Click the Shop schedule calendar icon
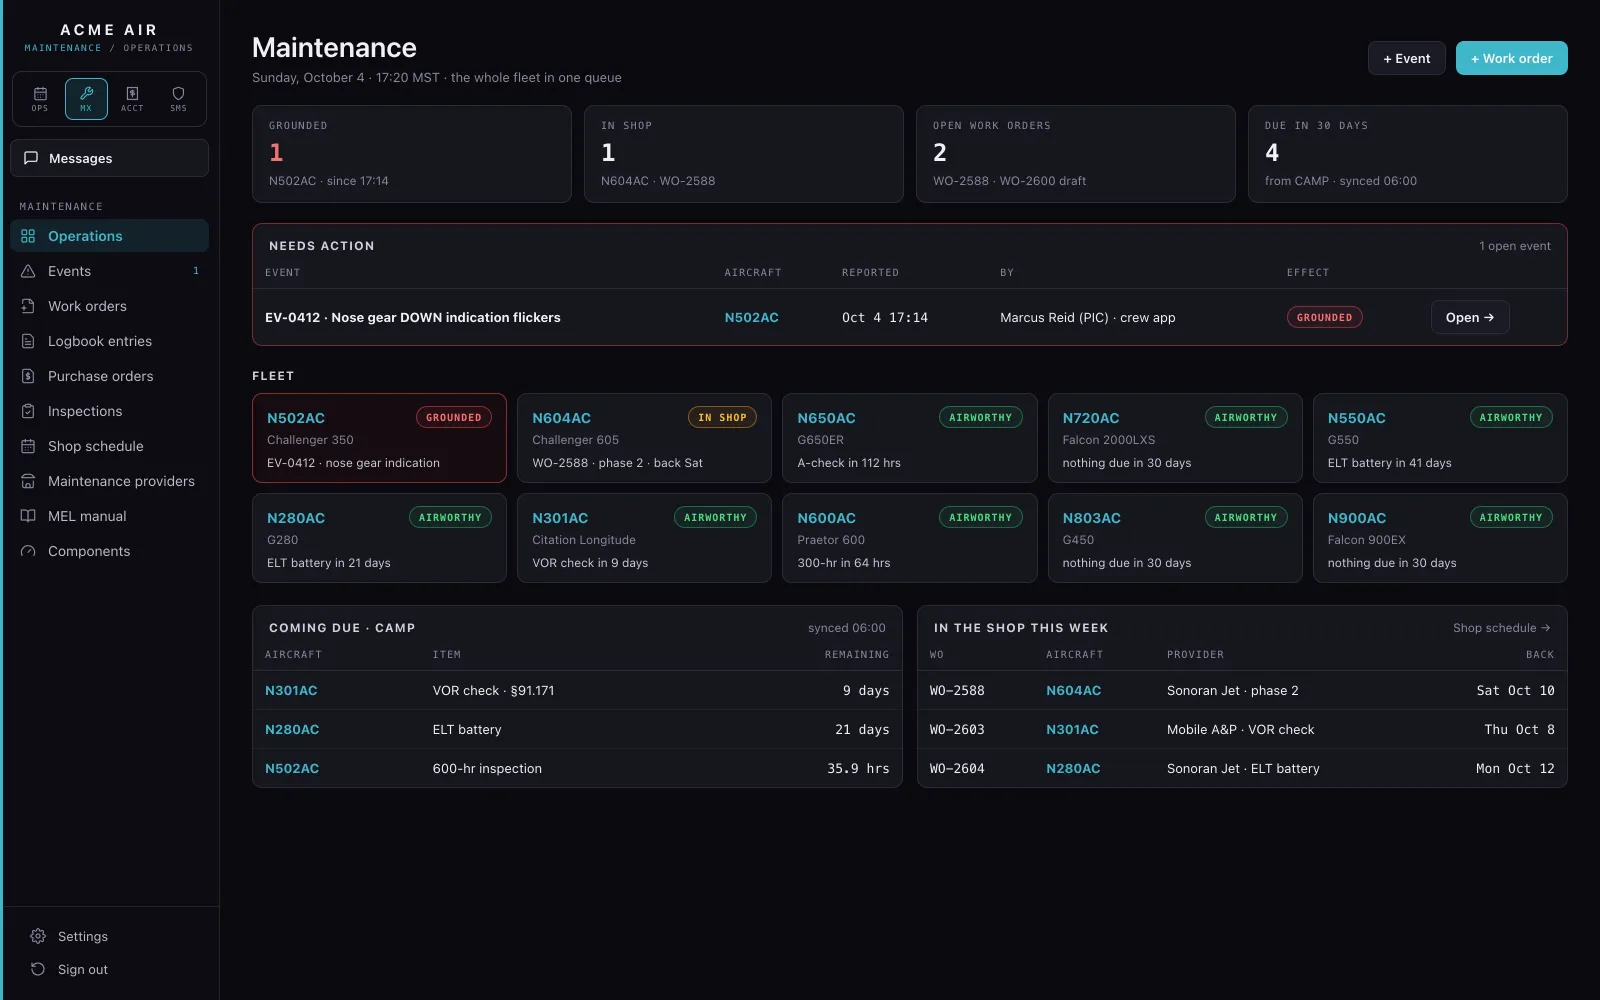 tap(28, 446)
